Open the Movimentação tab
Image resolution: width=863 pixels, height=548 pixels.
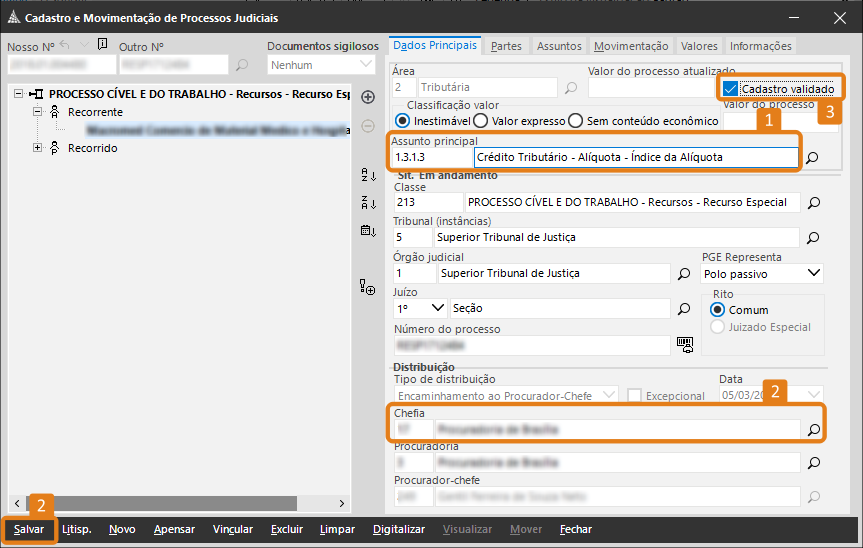pyautogui.click(x=631, y=46)
